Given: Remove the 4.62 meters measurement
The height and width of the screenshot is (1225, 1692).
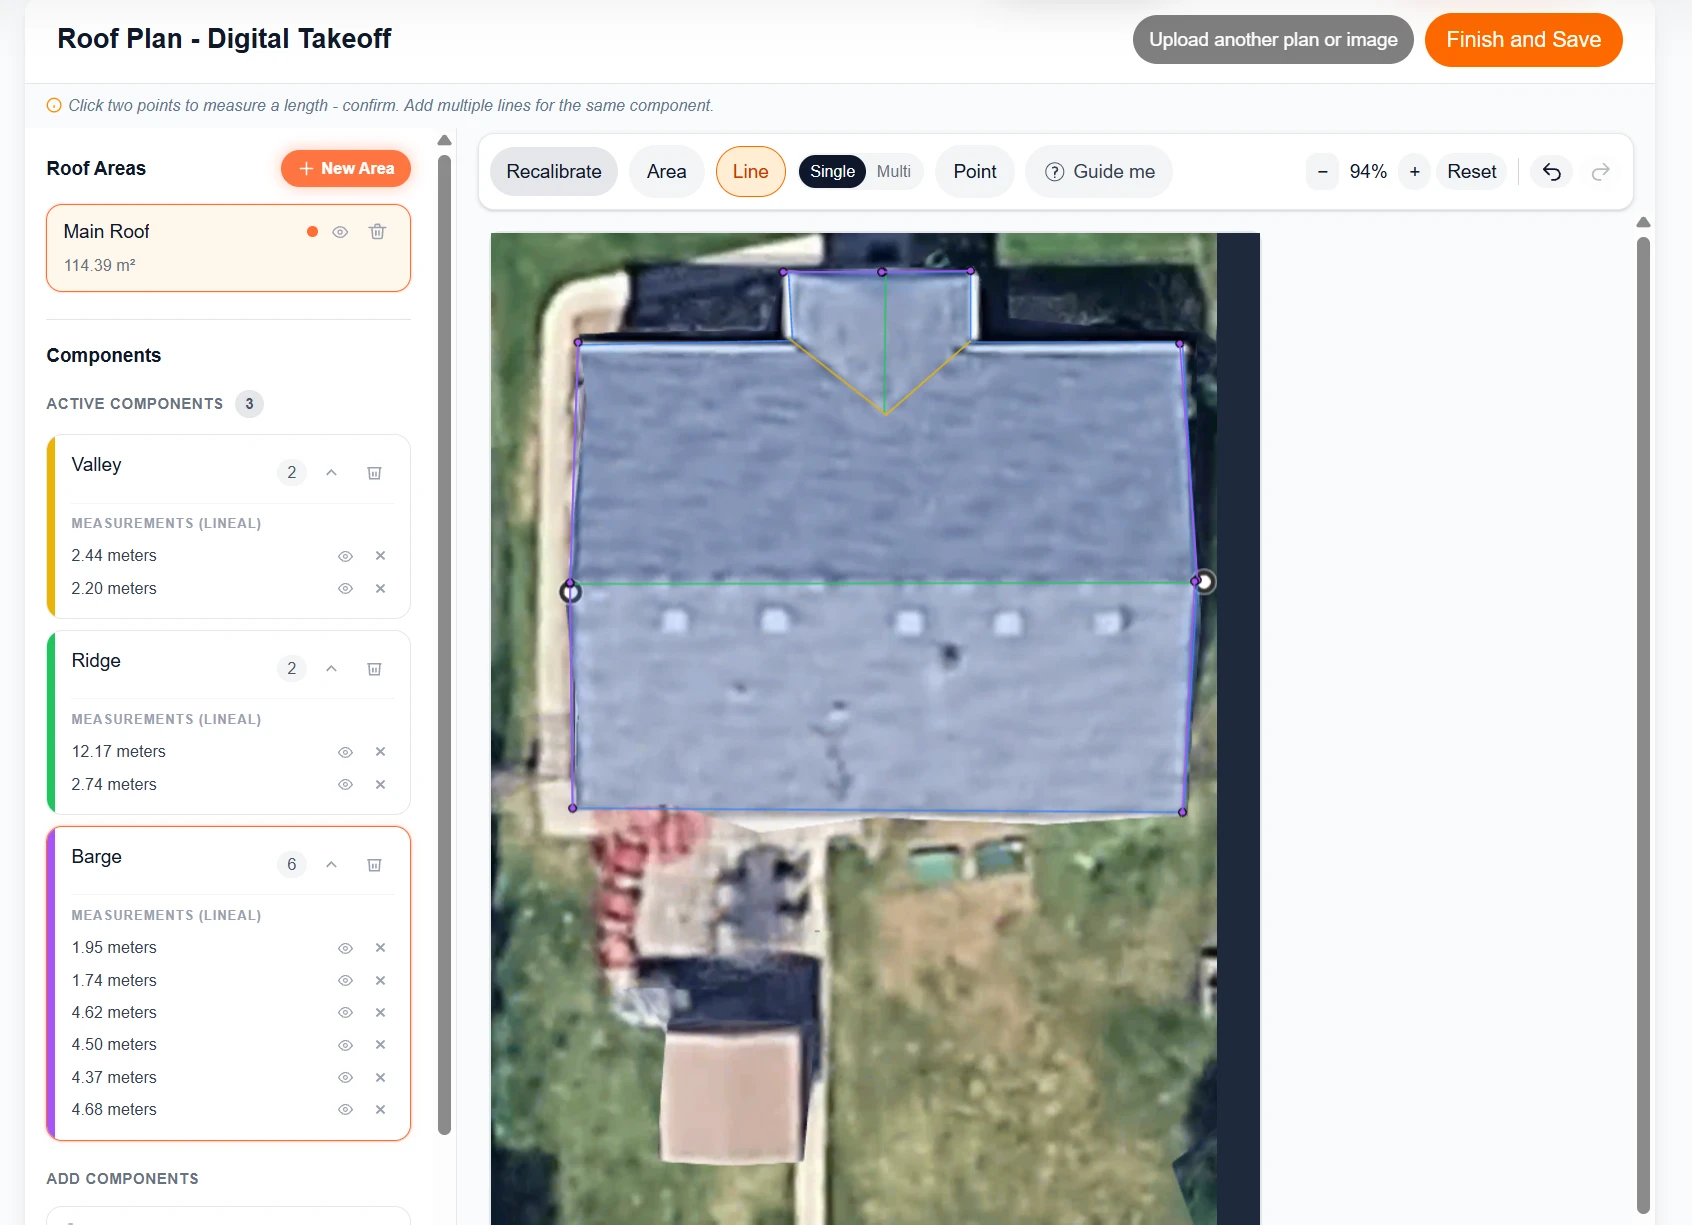Looking at the screenshot, I should tap(380, 1013).
